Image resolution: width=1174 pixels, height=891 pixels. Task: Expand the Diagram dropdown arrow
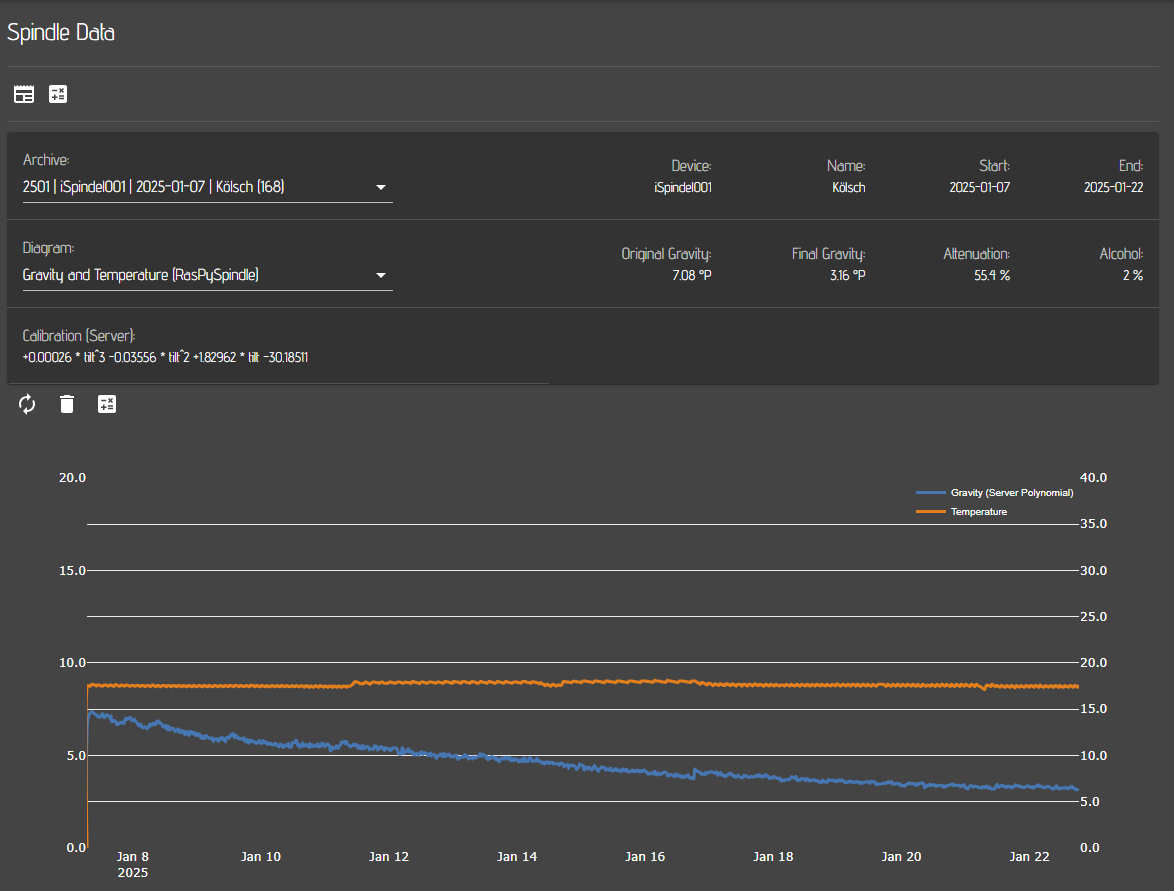pos(381,275)
